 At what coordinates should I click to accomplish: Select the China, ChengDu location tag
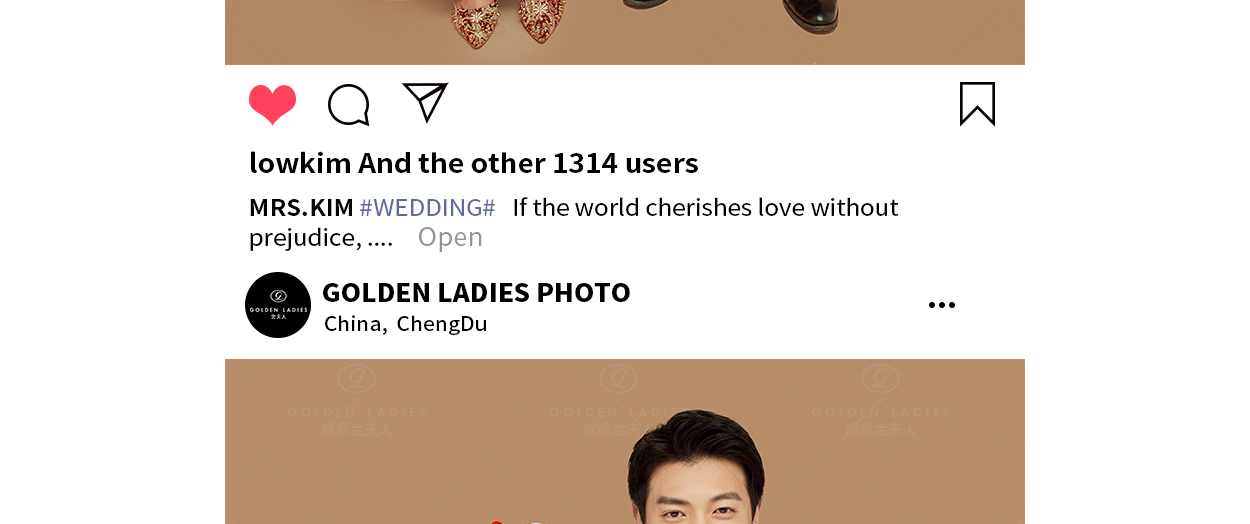tap(406, 324)
